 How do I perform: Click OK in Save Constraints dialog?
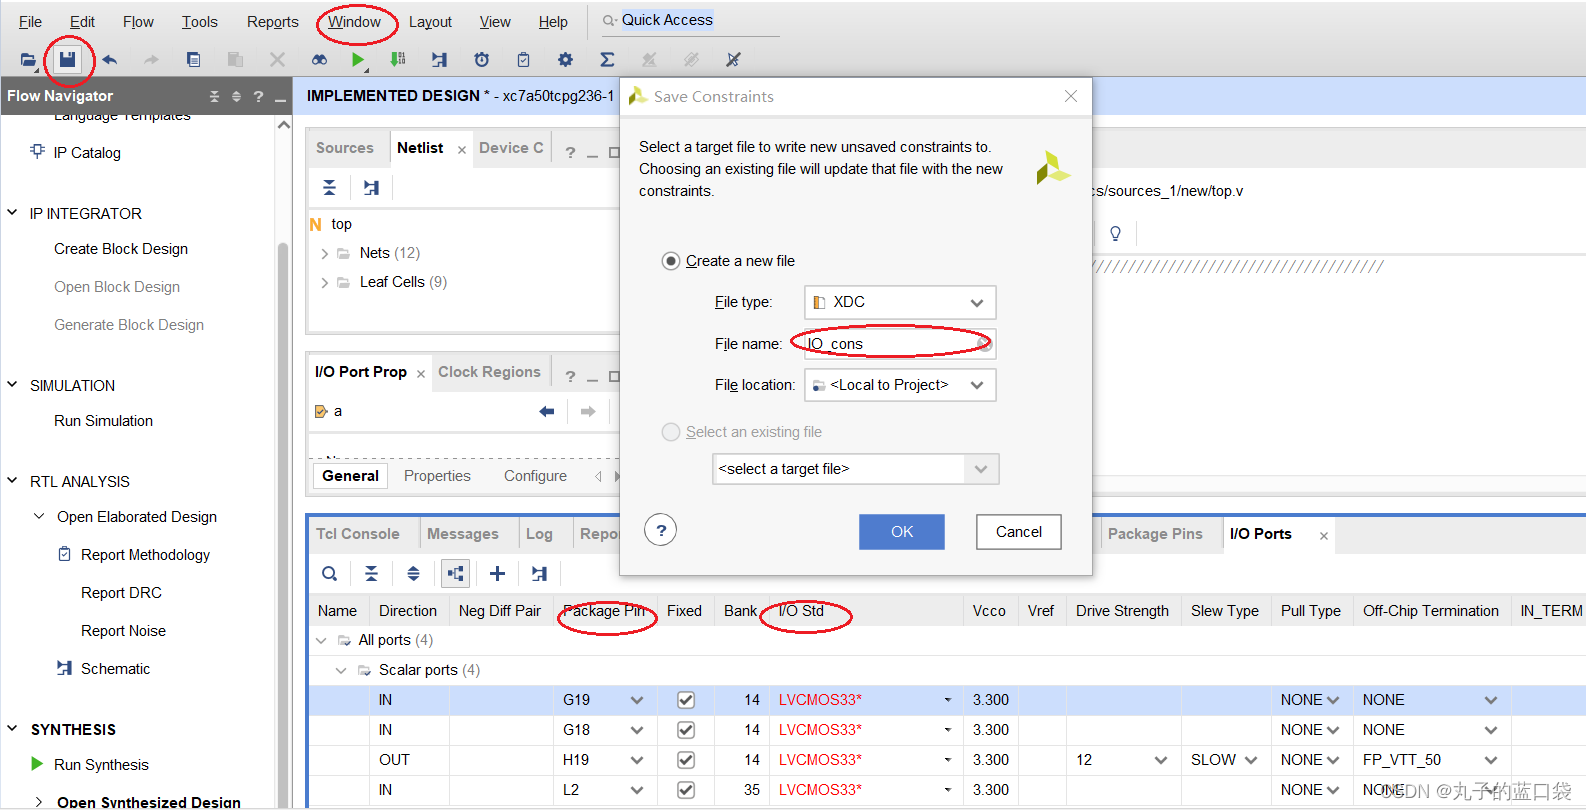[902, 532]
